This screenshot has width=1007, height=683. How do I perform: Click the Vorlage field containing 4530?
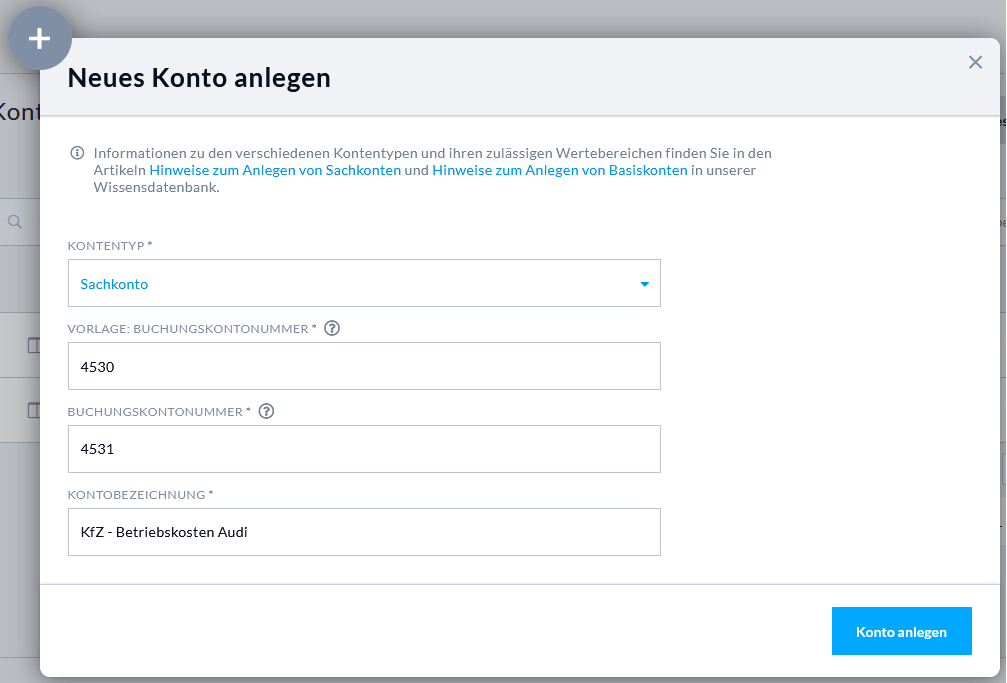click(x=363, y=366)
